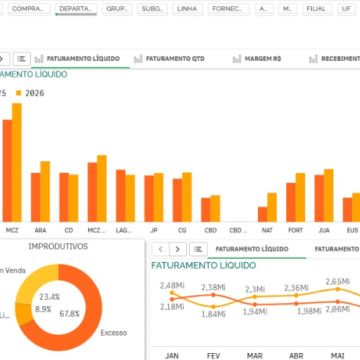
Task: Click the MAR month axis label
Action: click(x=255, y=356)
